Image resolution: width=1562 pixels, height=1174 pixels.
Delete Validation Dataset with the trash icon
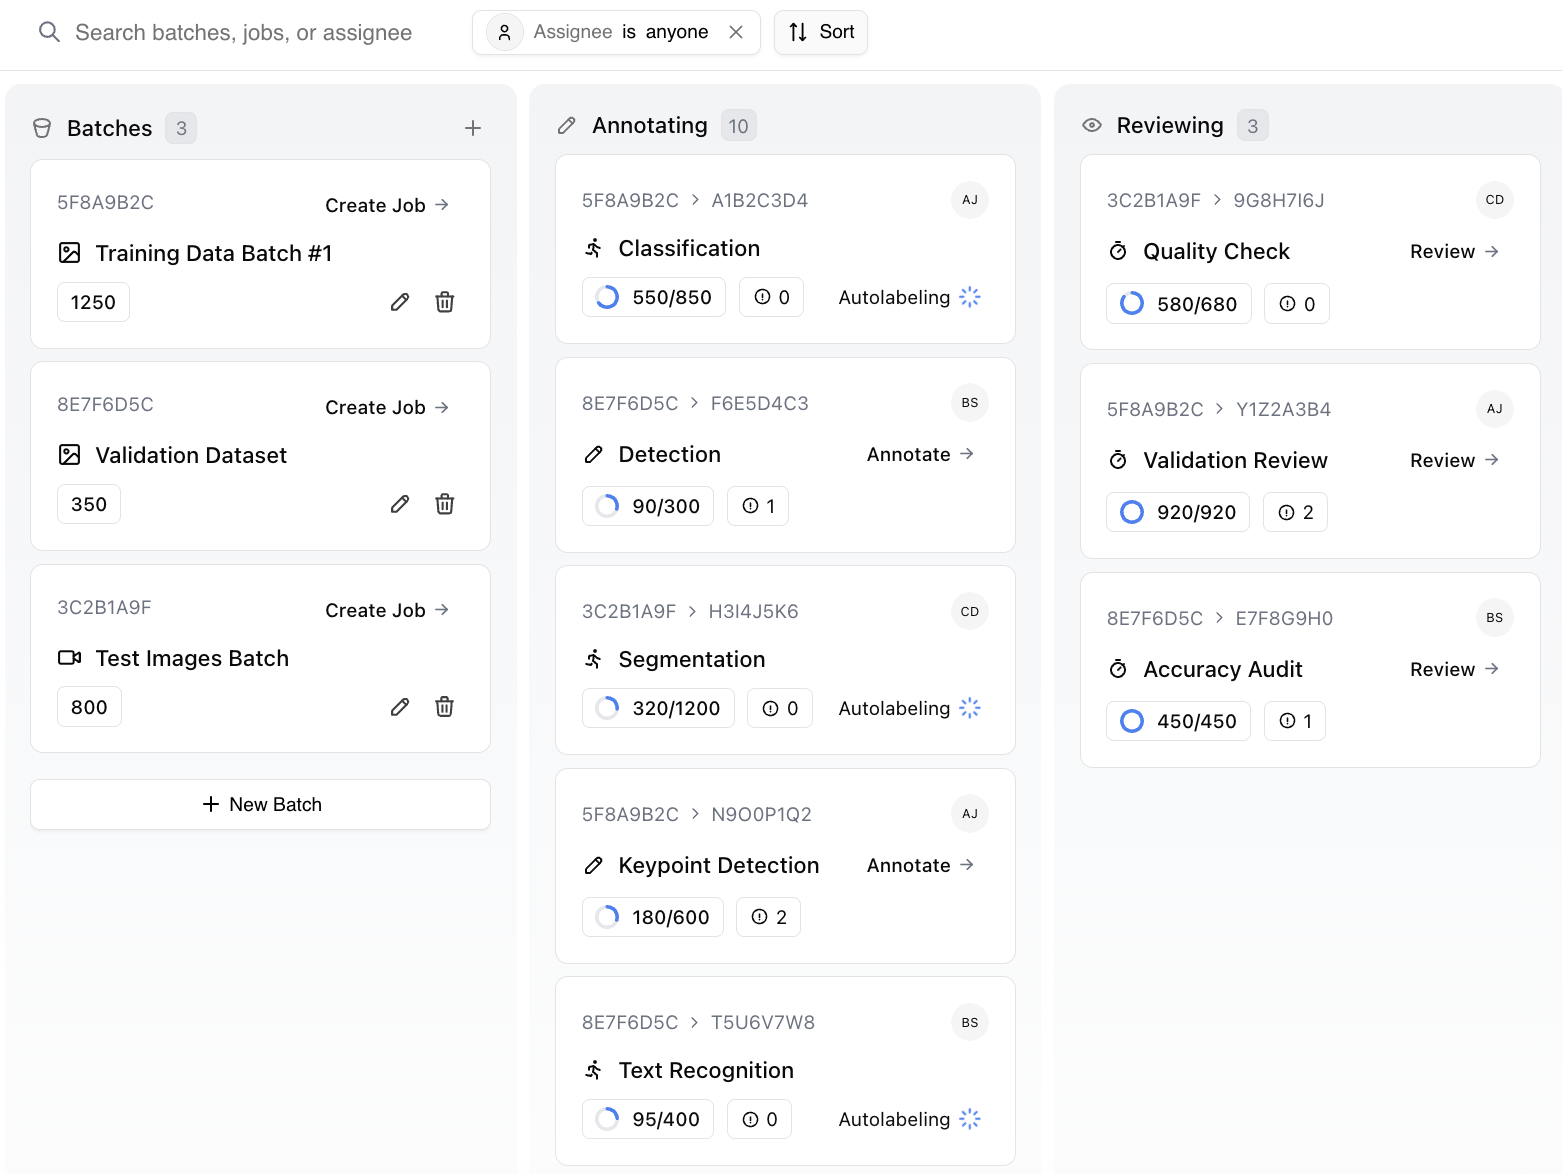444,504
